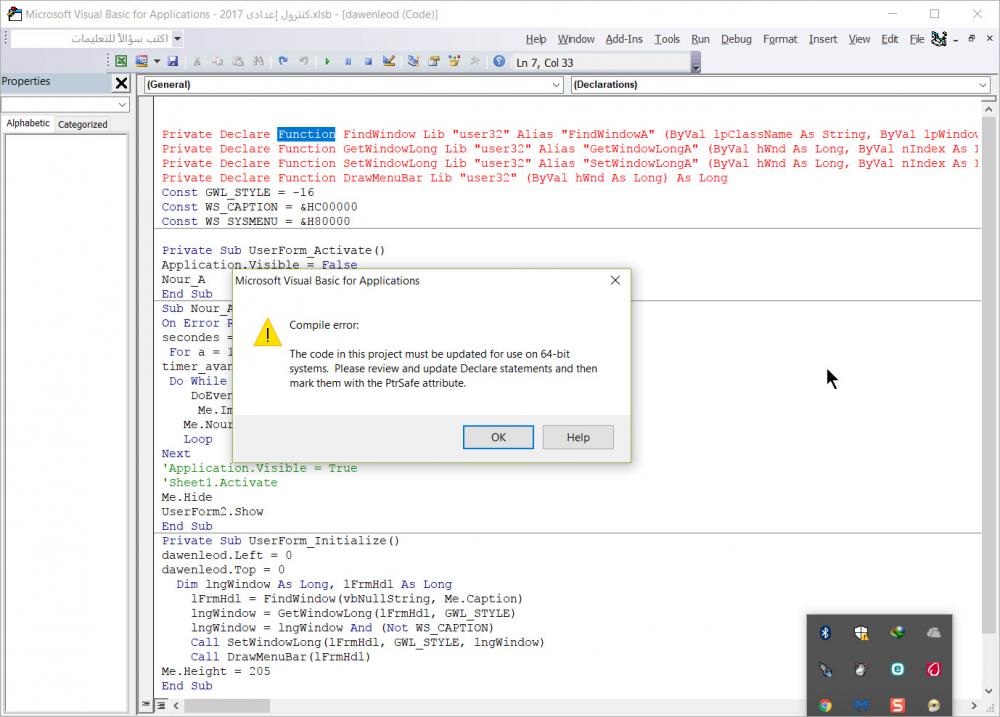Click the line Private Sub UserForm_Activate()

pyautogui.click(x=273, y=250)
